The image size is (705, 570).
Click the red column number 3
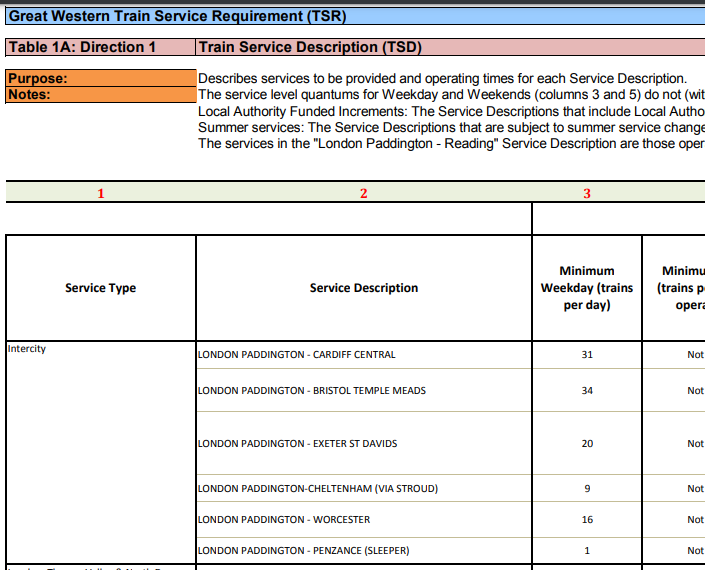pos(587,193)
